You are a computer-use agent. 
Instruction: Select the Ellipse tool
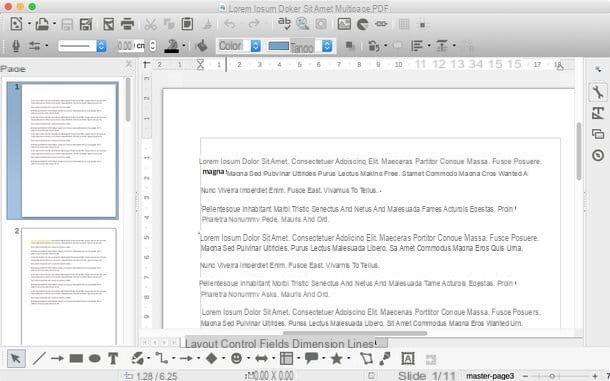click(x=95, y=358)
